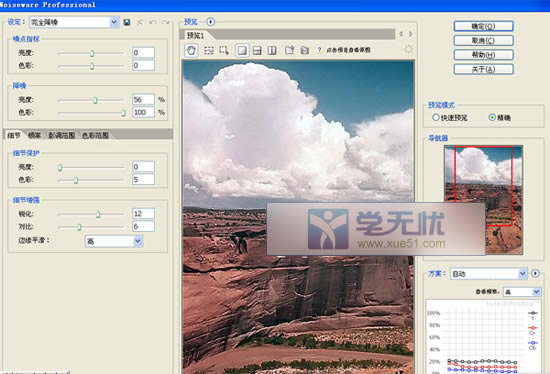Click the round arrow next to 预览
This screenshot has height=374, width=550.
pyautogui.click(x=210, y=22)
